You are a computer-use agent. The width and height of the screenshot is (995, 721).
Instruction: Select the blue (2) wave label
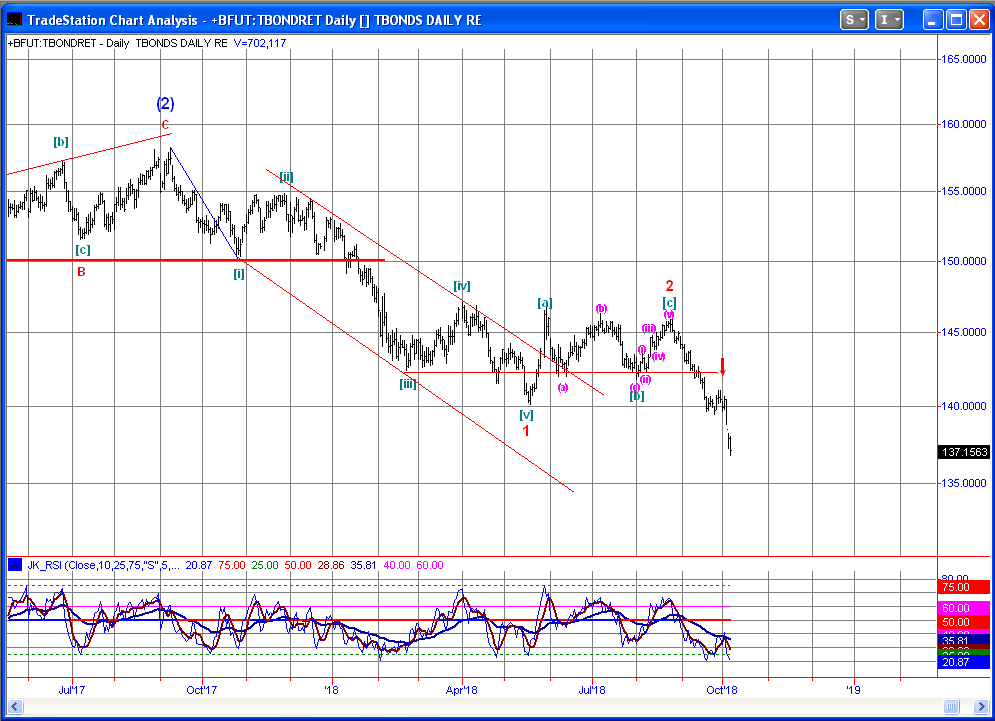[x=165, y=103]
